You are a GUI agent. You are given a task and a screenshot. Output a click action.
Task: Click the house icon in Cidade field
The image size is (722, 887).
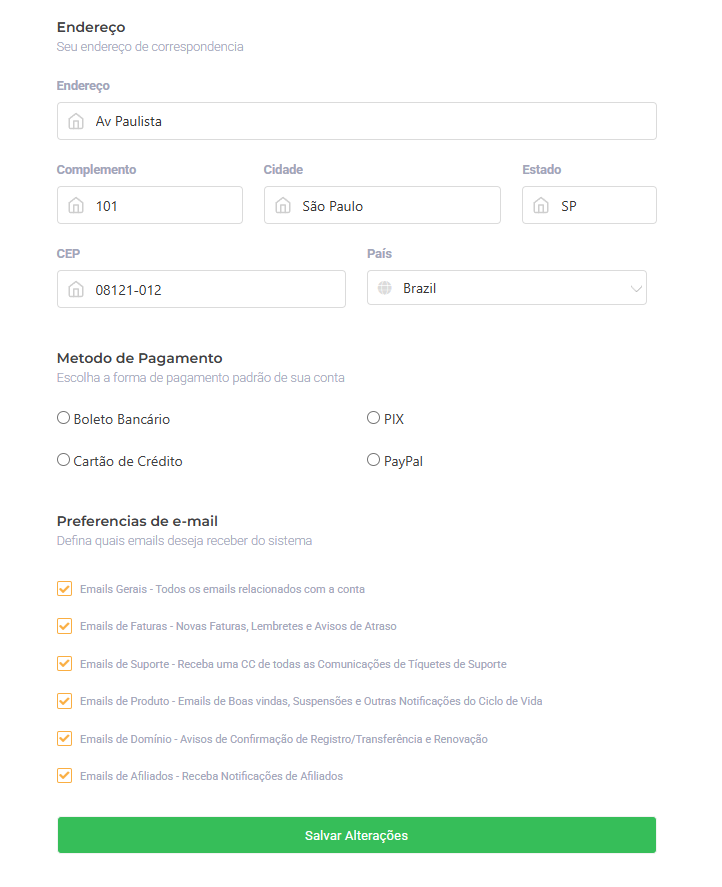[x=283, y=206]
